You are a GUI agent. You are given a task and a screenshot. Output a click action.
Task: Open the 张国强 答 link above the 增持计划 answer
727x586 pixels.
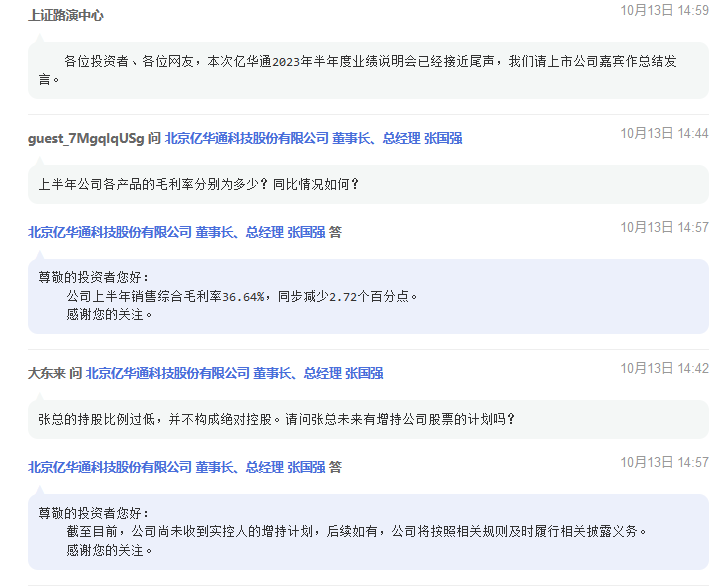(x=177, y=467)
